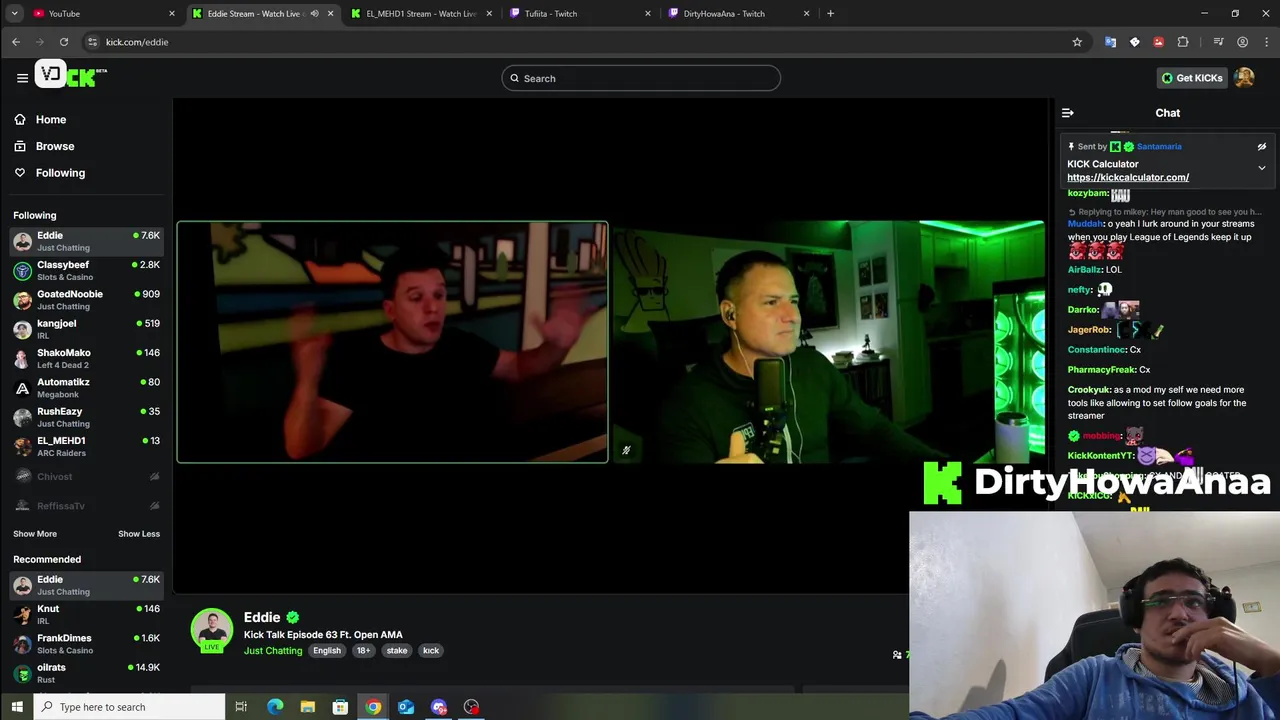The width and height of the screenshot is (1280, 720).
Task: Click the Get KICKs button
Action: pos(1192,78)
